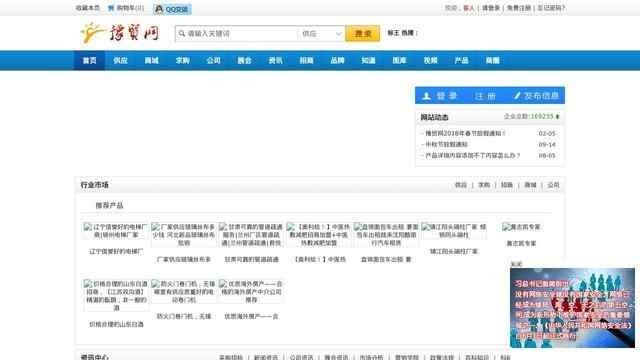This screenshot has width=640, height=360.
Task: Click the 厂家供应玻璃丝布多 caption link
Action: (x=184, y=260)
